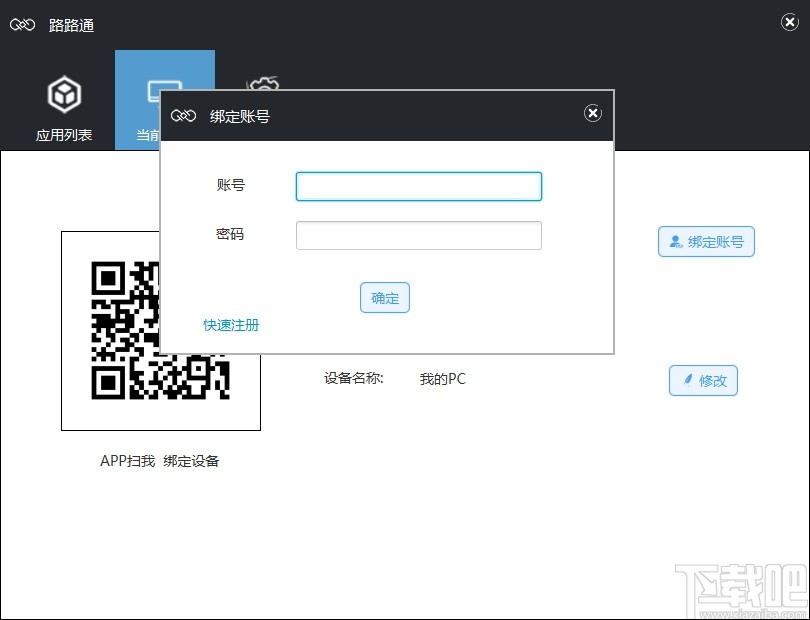810x620 pixels.
Task: Click the 绑定账号 button on the right
Action: 706,241
